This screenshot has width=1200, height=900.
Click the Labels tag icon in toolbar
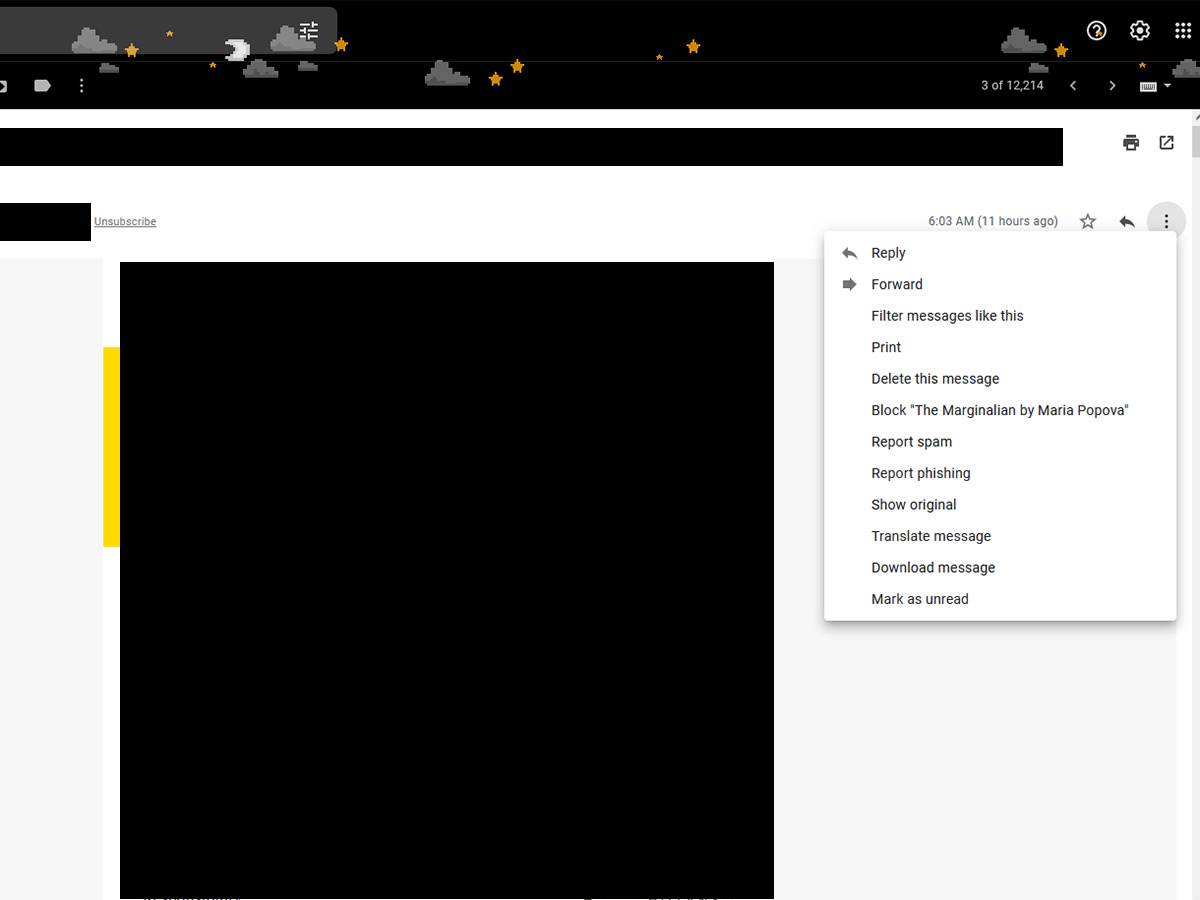click(42, 86)
